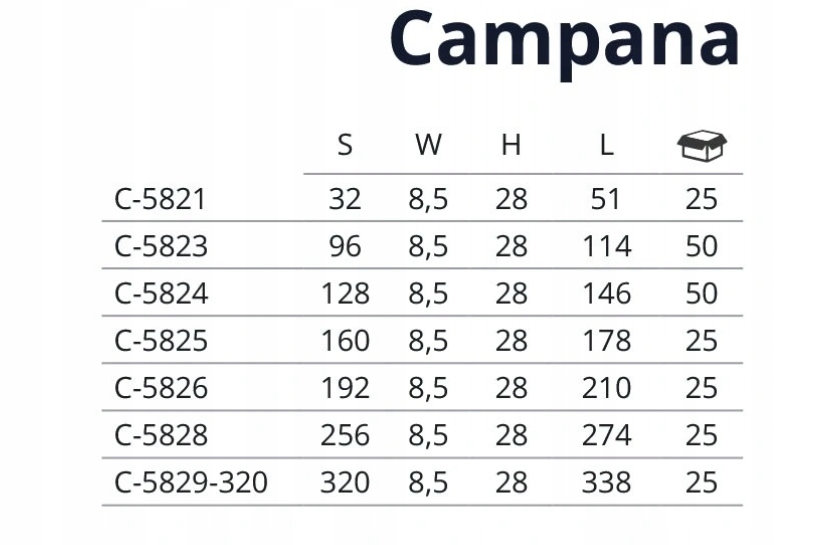Select the L value 146 cell
835x545 pixels.
click(607, 294)
